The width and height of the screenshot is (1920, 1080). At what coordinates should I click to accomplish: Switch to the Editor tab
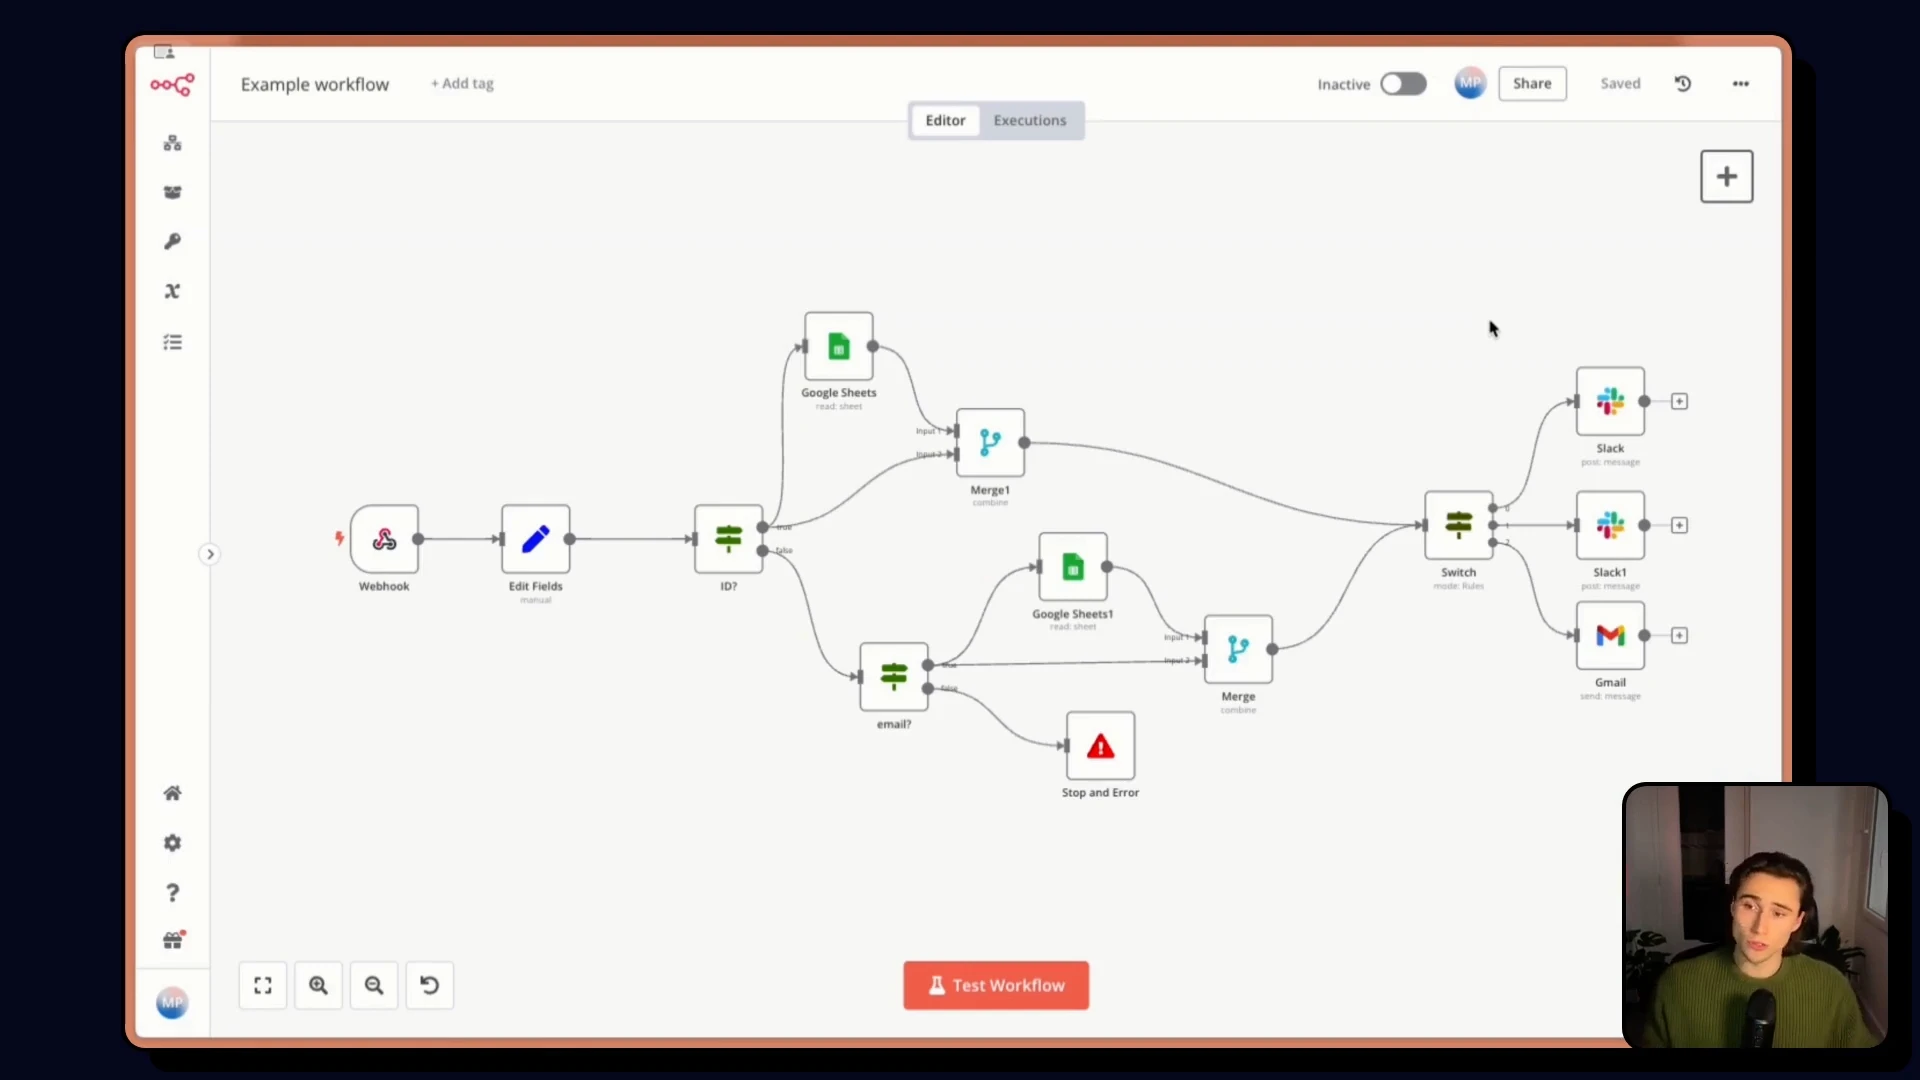pyautogui.click(x=945, y=120)
